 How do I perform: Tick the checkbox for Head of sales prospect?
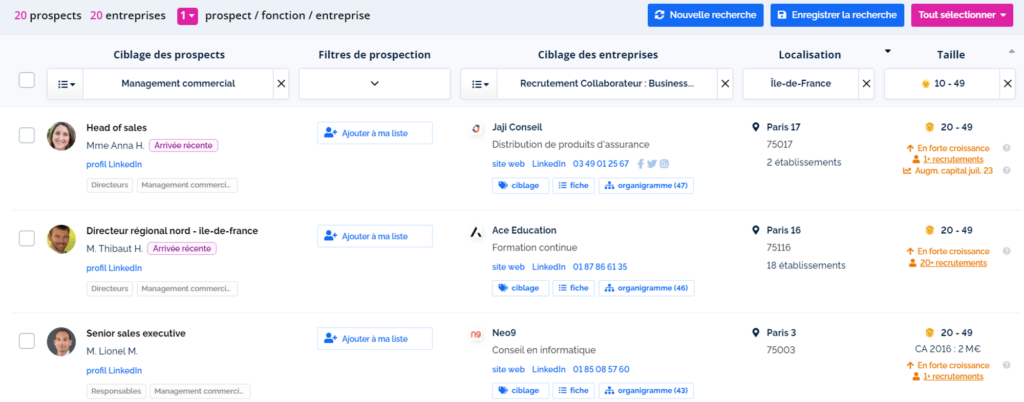pos(27,135)
